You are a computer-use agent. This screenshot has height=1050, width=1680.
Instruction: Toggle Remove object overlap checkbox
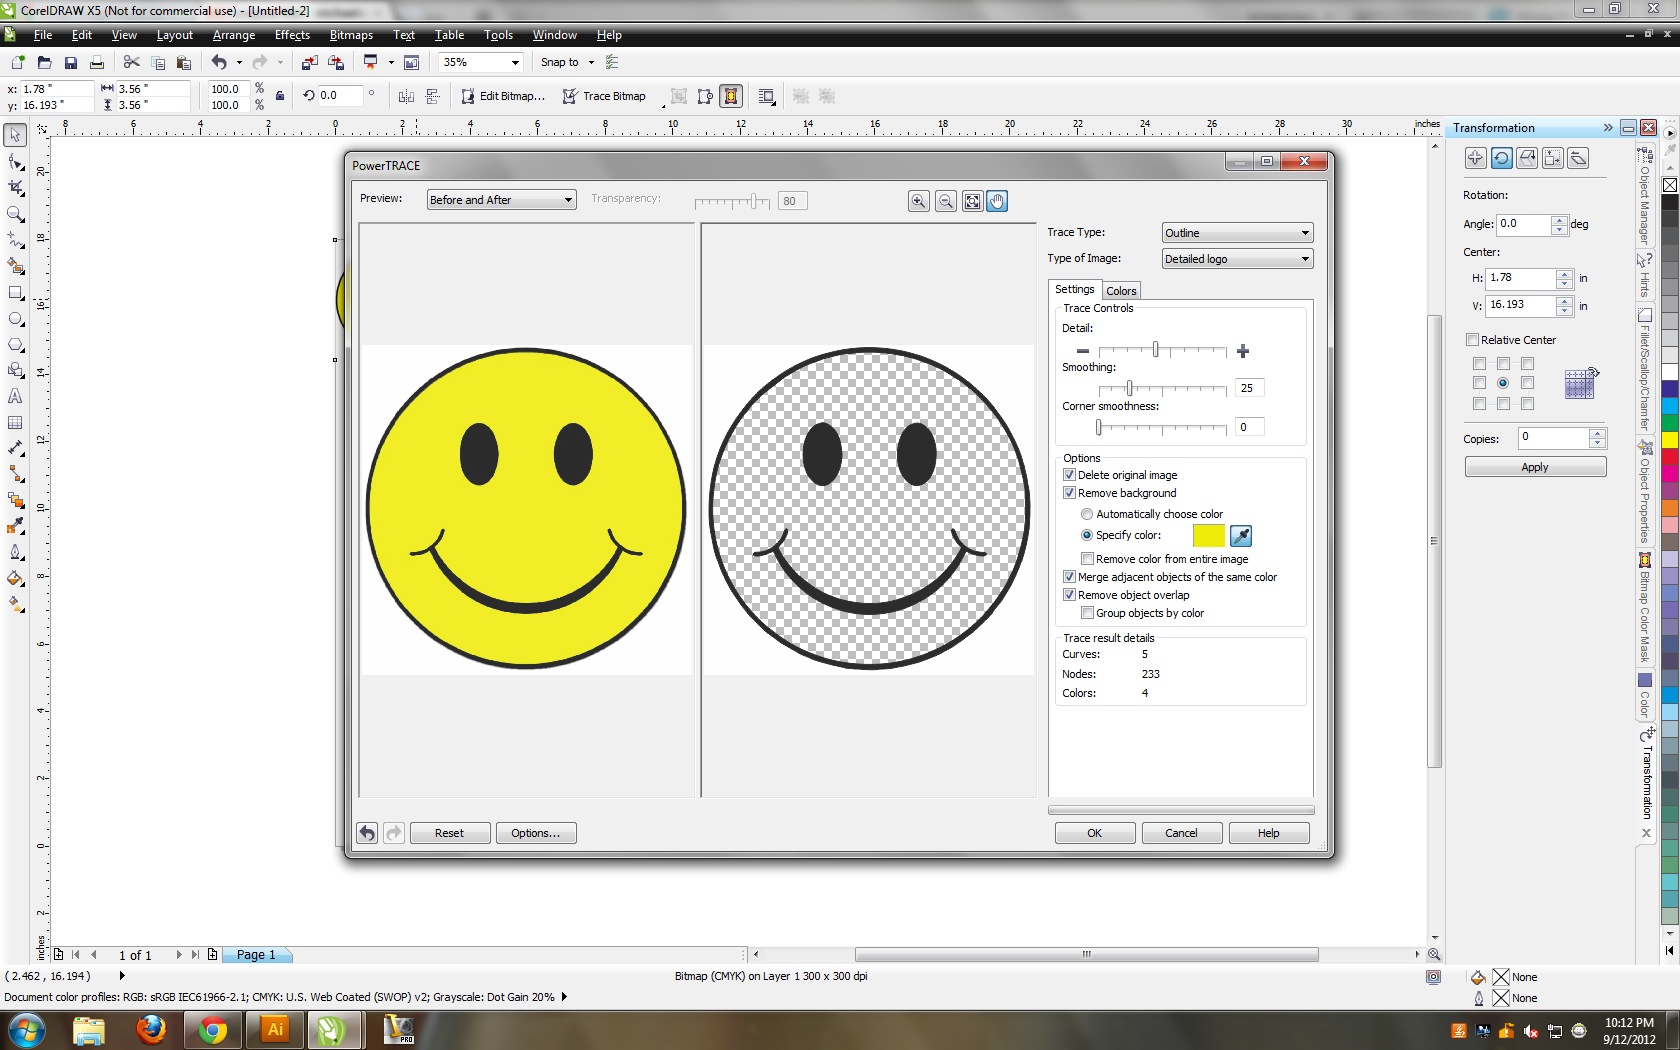click(x=1069, y=595)
